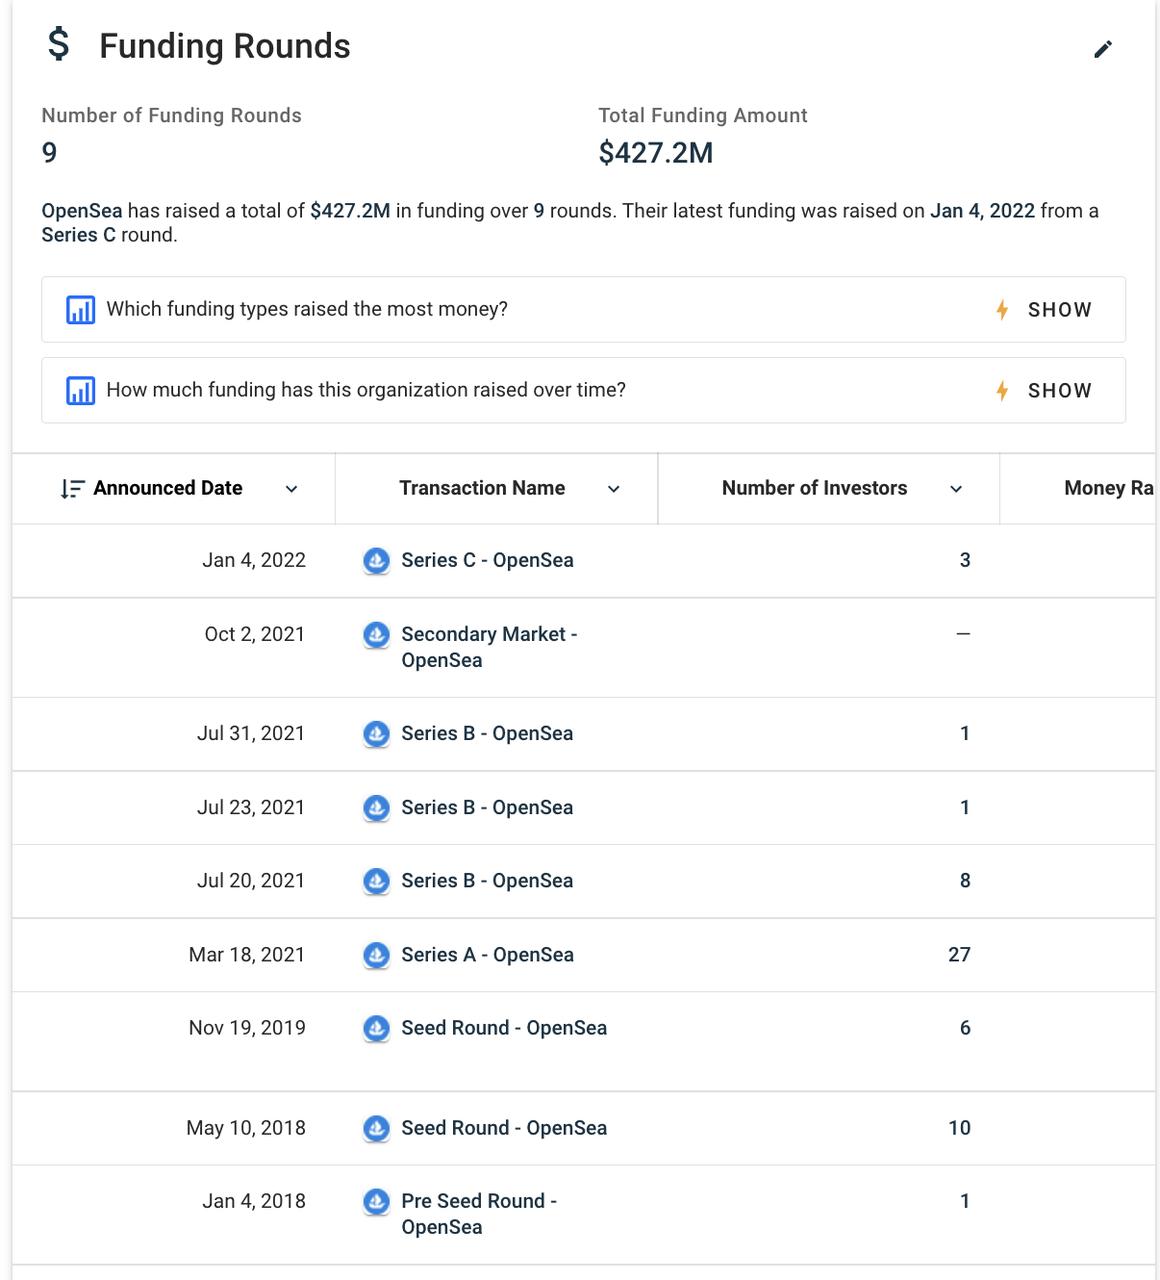This screenshot has height=1280, width=1160.
Task: Click the OpenSea link in the summary
Action: pos(82,211)
